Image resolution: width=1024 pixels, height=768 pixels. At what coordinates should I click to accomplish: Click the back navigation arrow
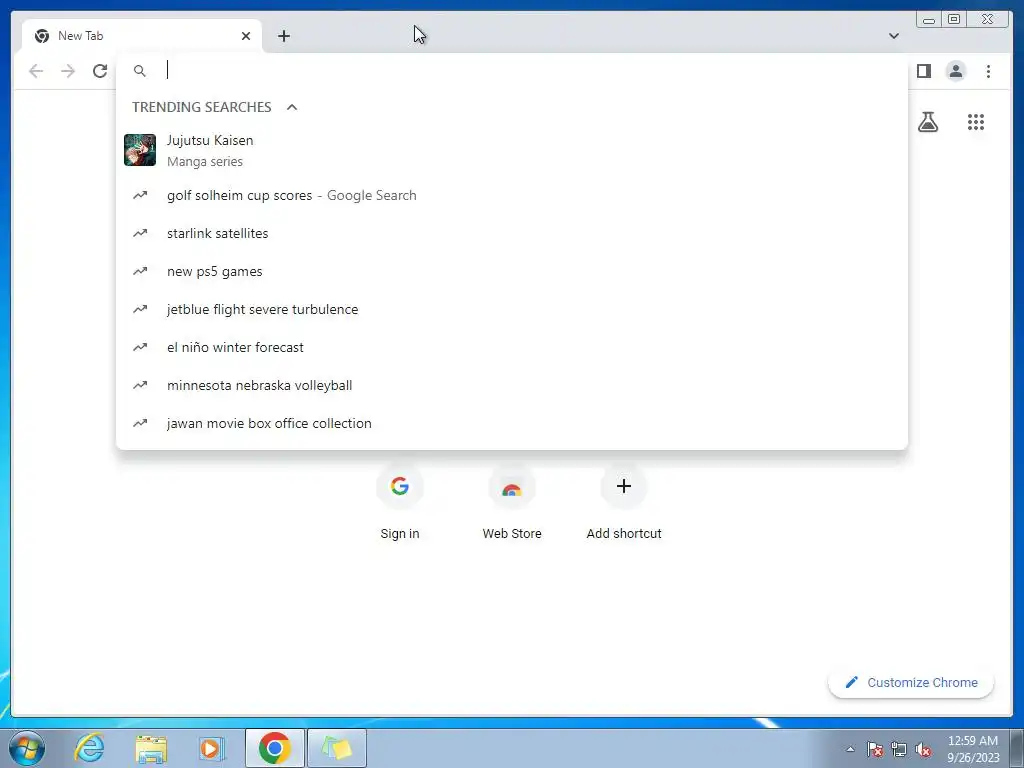tap(36, 71)
